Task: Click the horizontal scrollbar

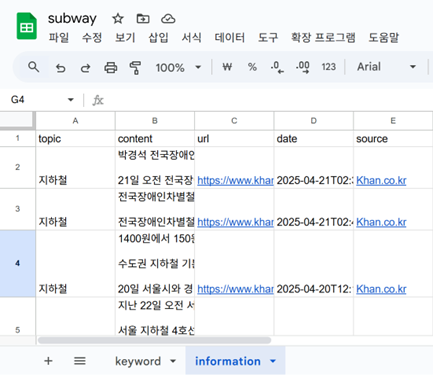Action: 154,340
